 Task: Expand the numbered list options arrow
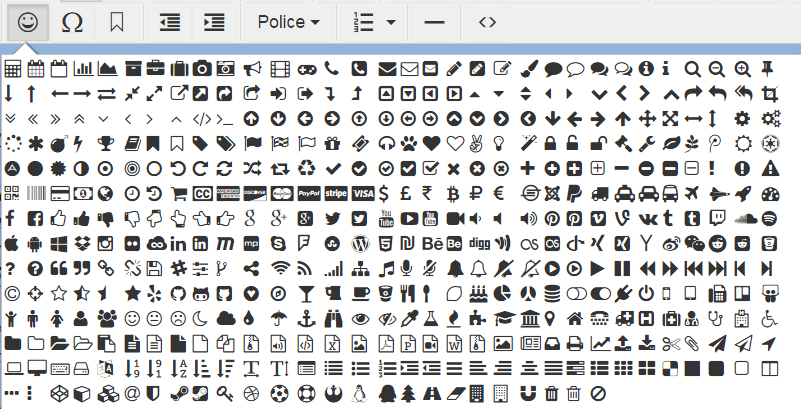click(391, 22)
